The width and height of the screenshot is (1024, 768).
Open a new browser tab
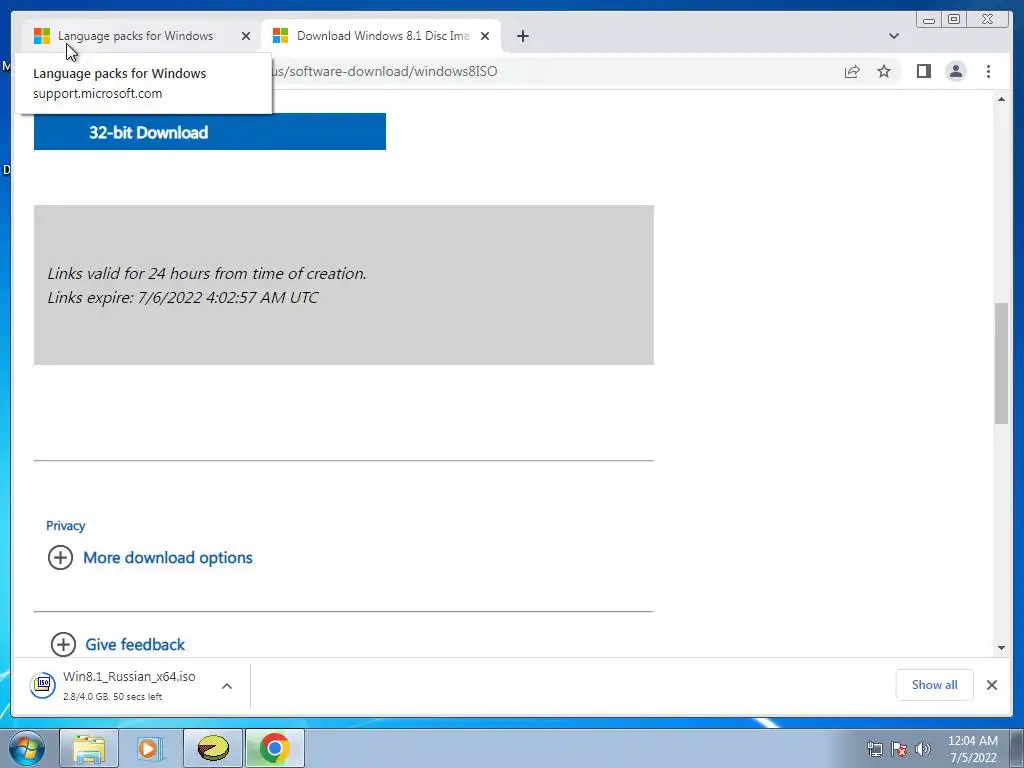pos(522,36)
